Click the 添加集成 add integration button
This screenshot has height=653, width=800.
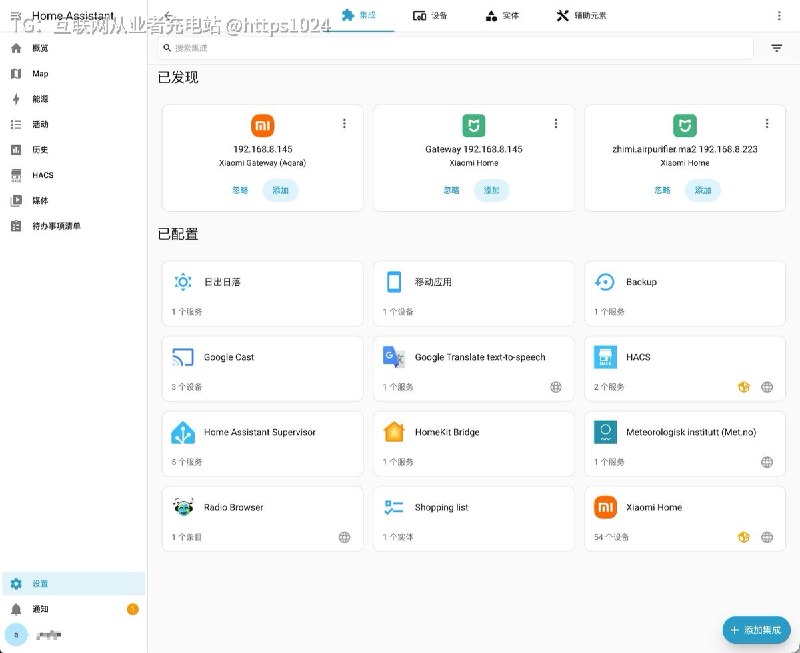click(757, 630)
